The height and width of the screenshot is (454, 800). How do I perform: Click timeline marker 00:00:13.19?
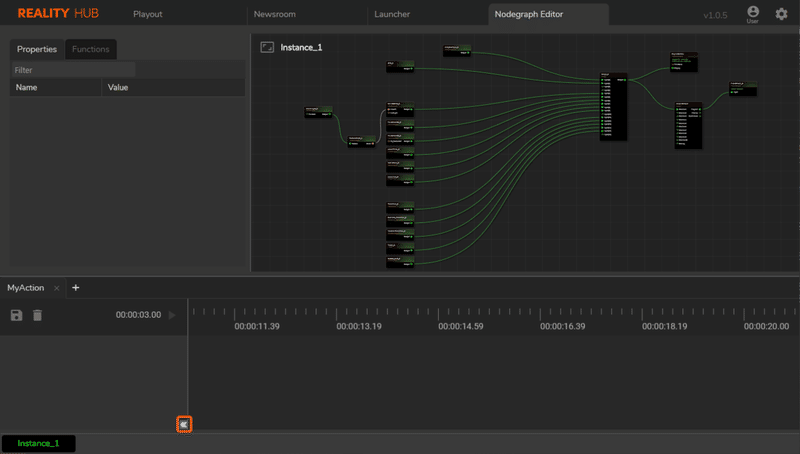pos(359,326)
